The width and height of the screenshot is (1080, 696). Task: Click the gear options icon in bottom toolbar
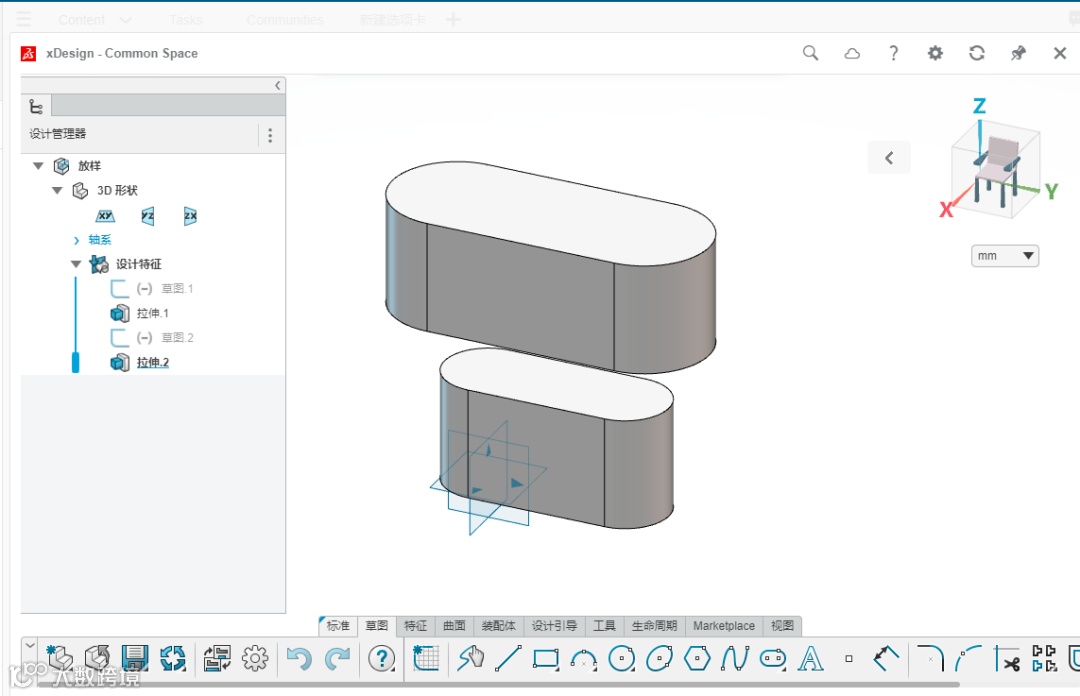[255, 658]
